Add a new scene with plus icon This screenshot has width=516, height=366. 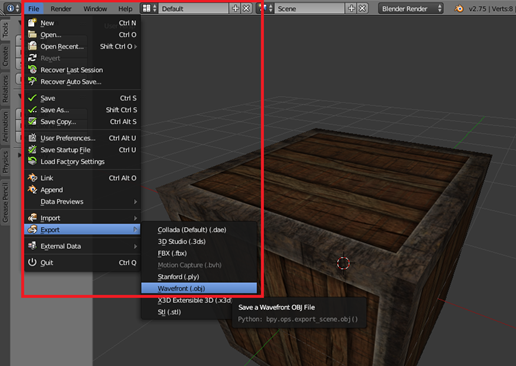(x=351, y=8)
